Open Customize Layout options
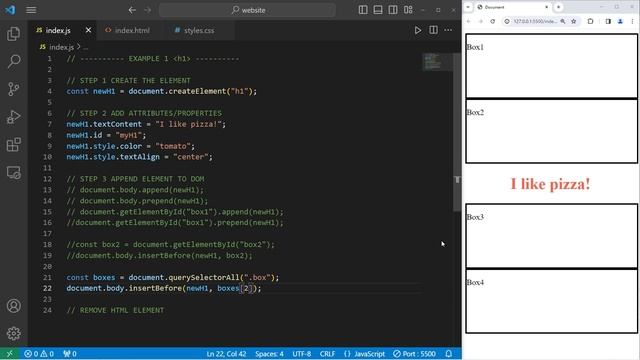Image resolution: width=640 pixels, height=360 pixels. [408, 10]
